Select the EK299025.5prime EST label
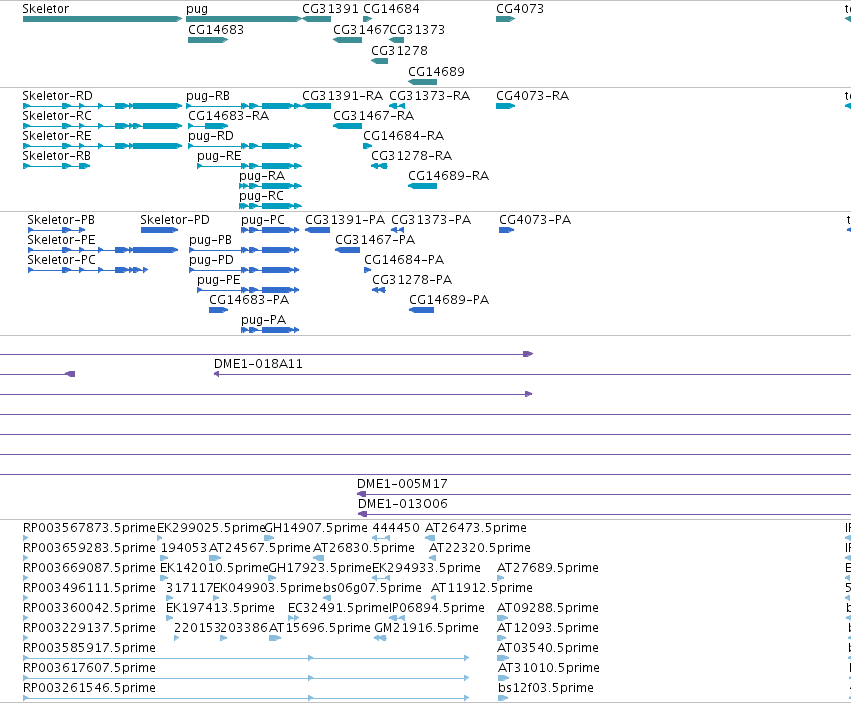This screenshot has width=851, height=703. pyautogui.click(x=211, y=528)
